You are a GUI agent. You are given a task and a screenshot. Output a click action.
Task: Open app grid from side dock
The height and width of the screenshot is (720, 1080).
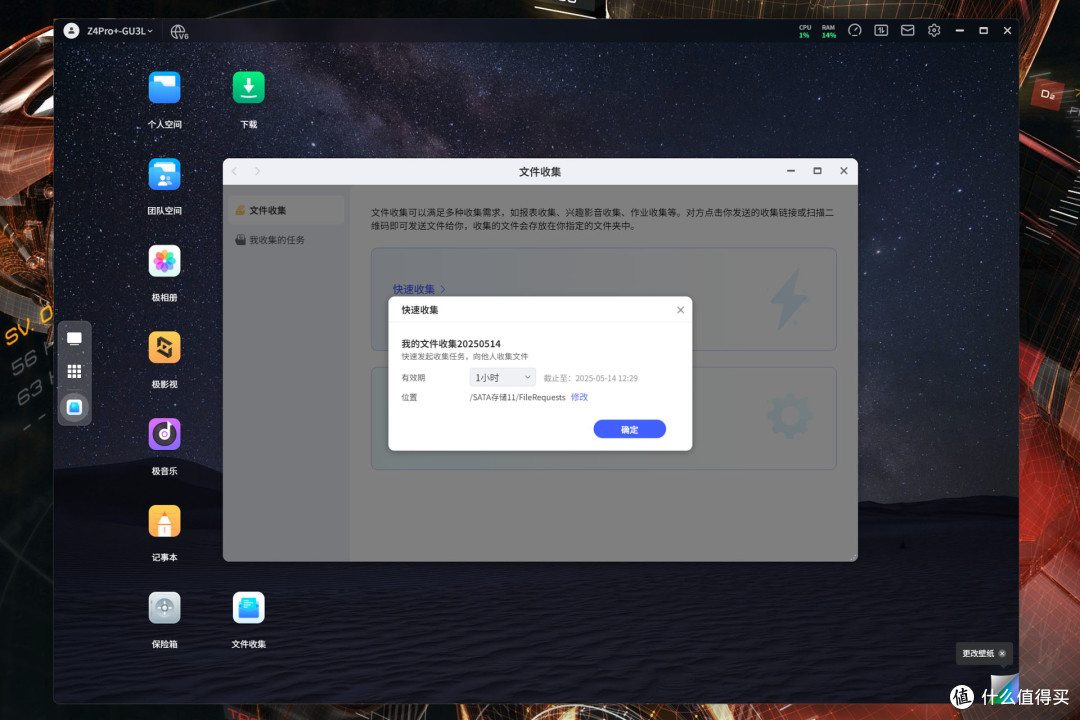coord(74,371)
